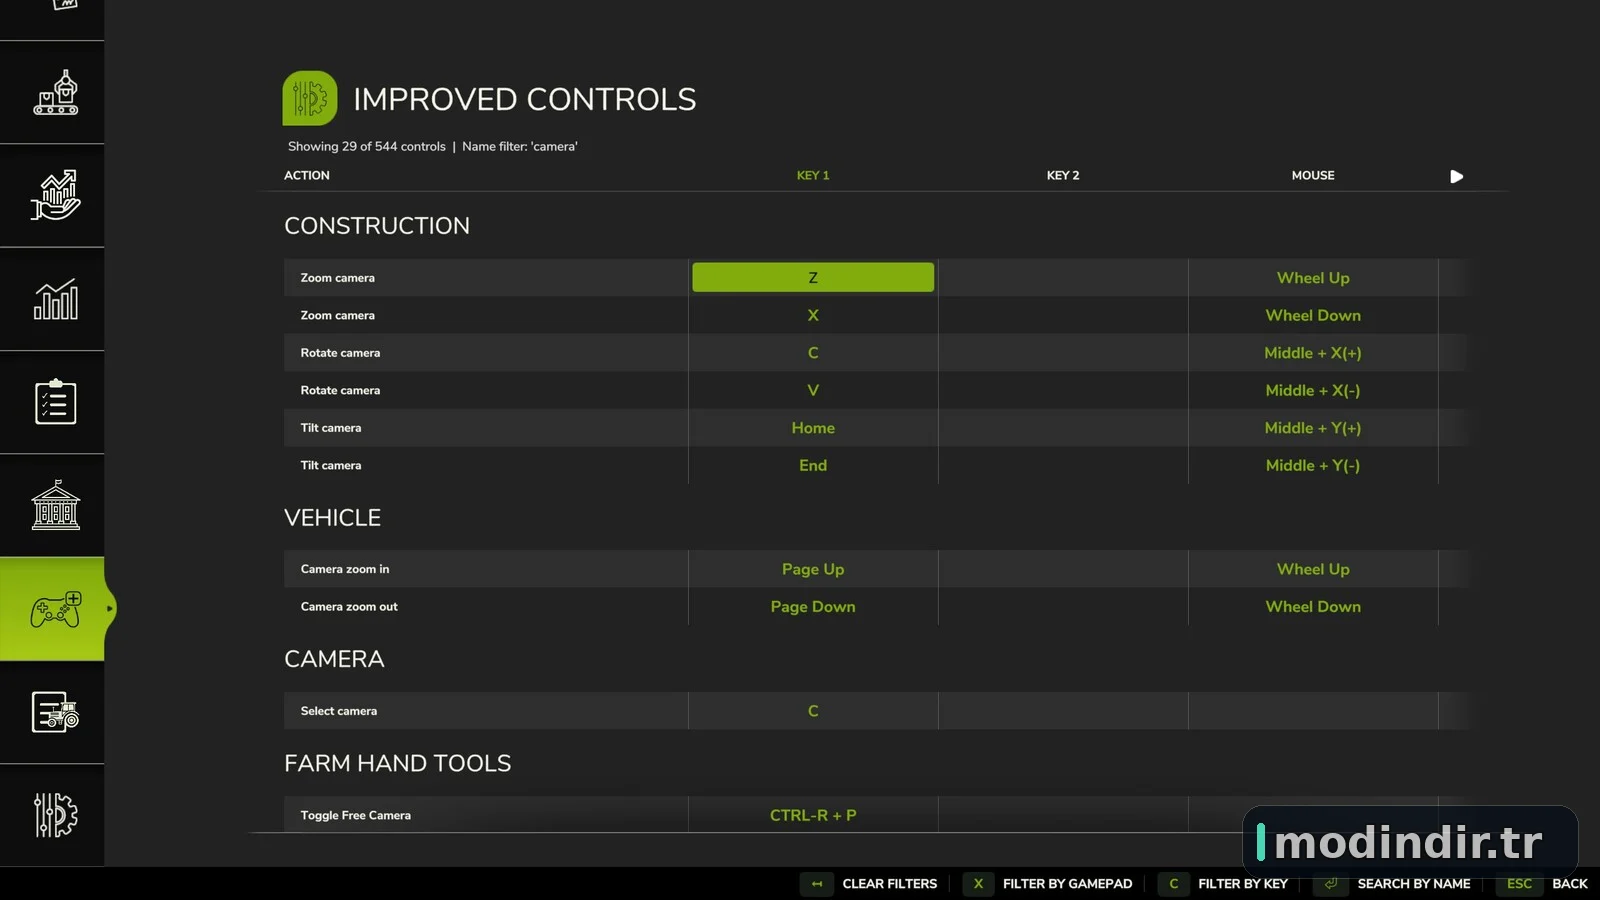The image size is (1600, 900).
Task: Click Wheel Up binding for Camera zoom in
Action: (x=1313, y=569)
